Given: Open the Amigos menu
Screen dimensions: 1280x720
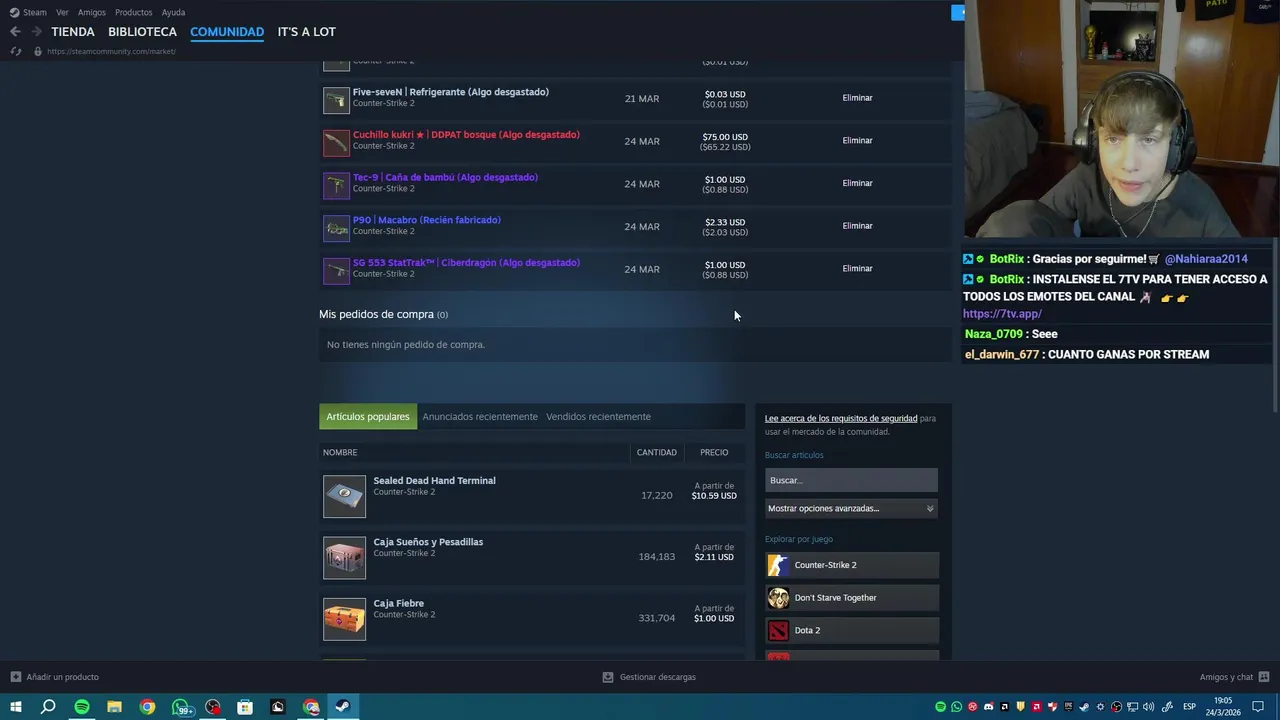Looking at the screenshot, I should click(x=92, y=12).
